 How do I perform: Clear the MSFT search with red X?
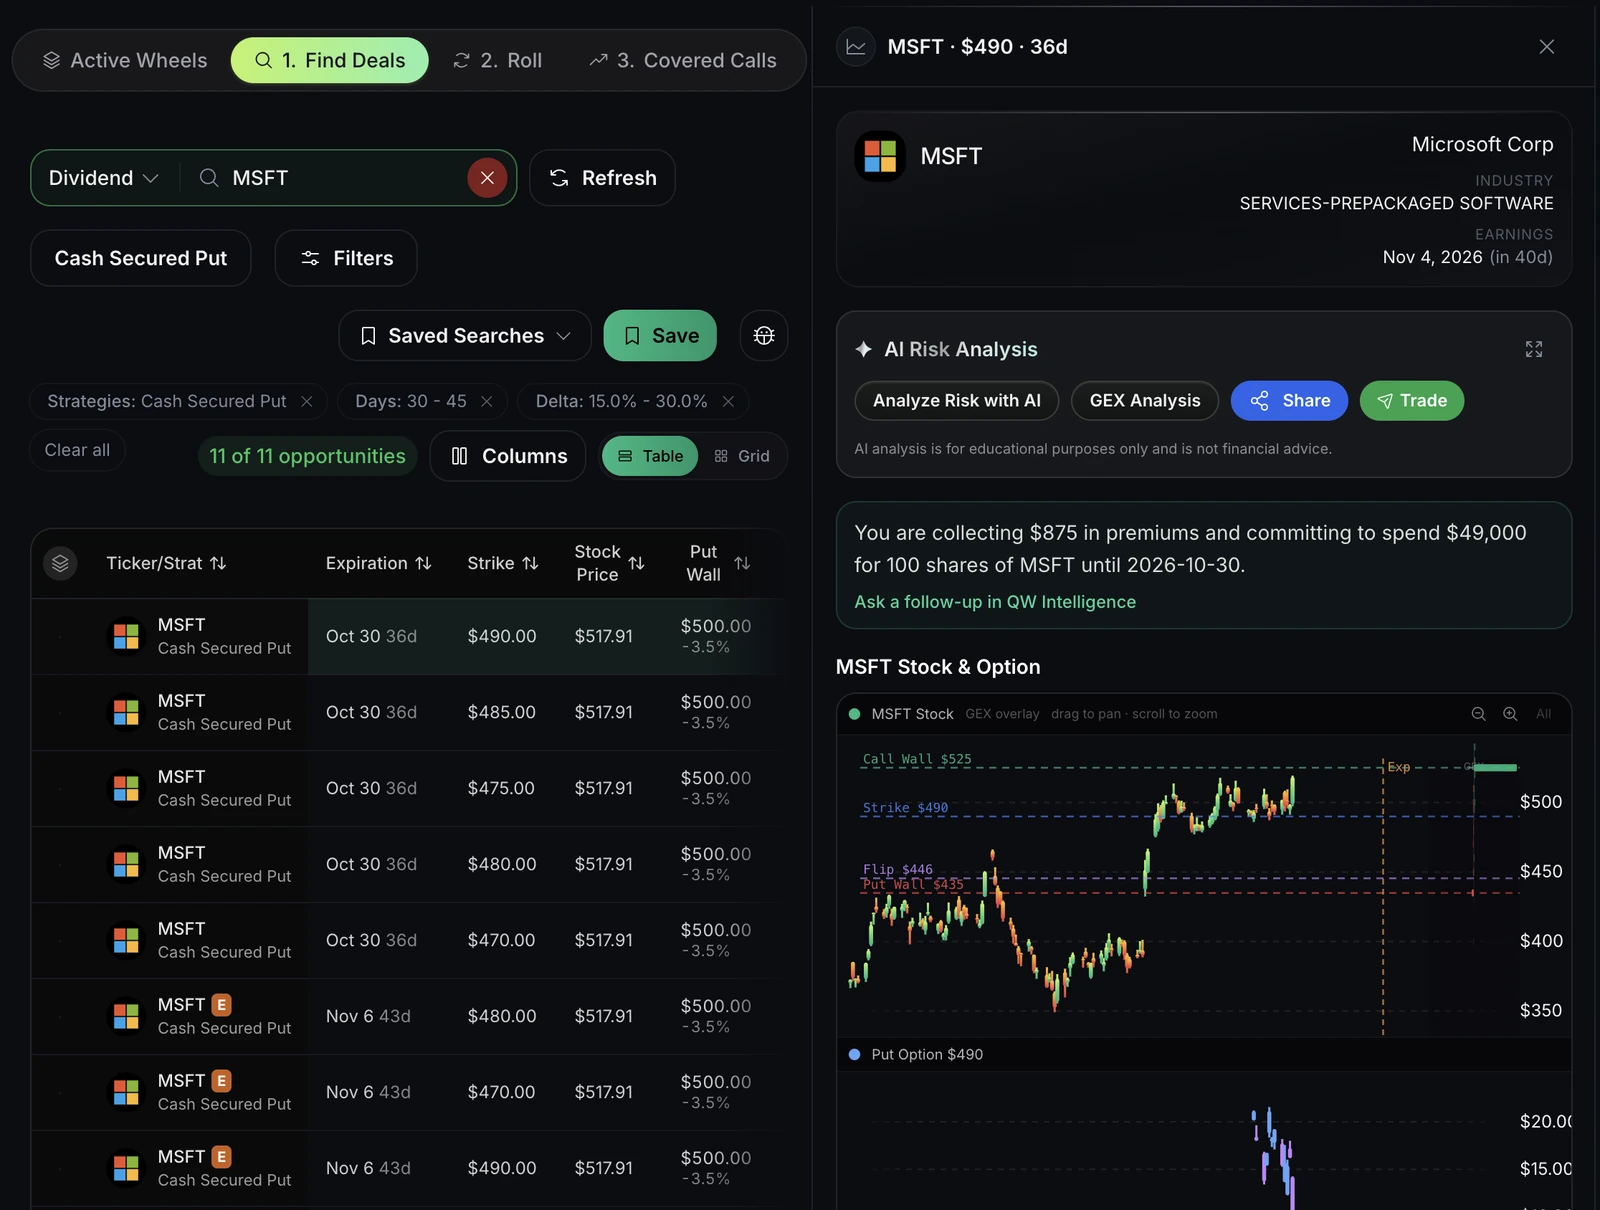(487, 178)
